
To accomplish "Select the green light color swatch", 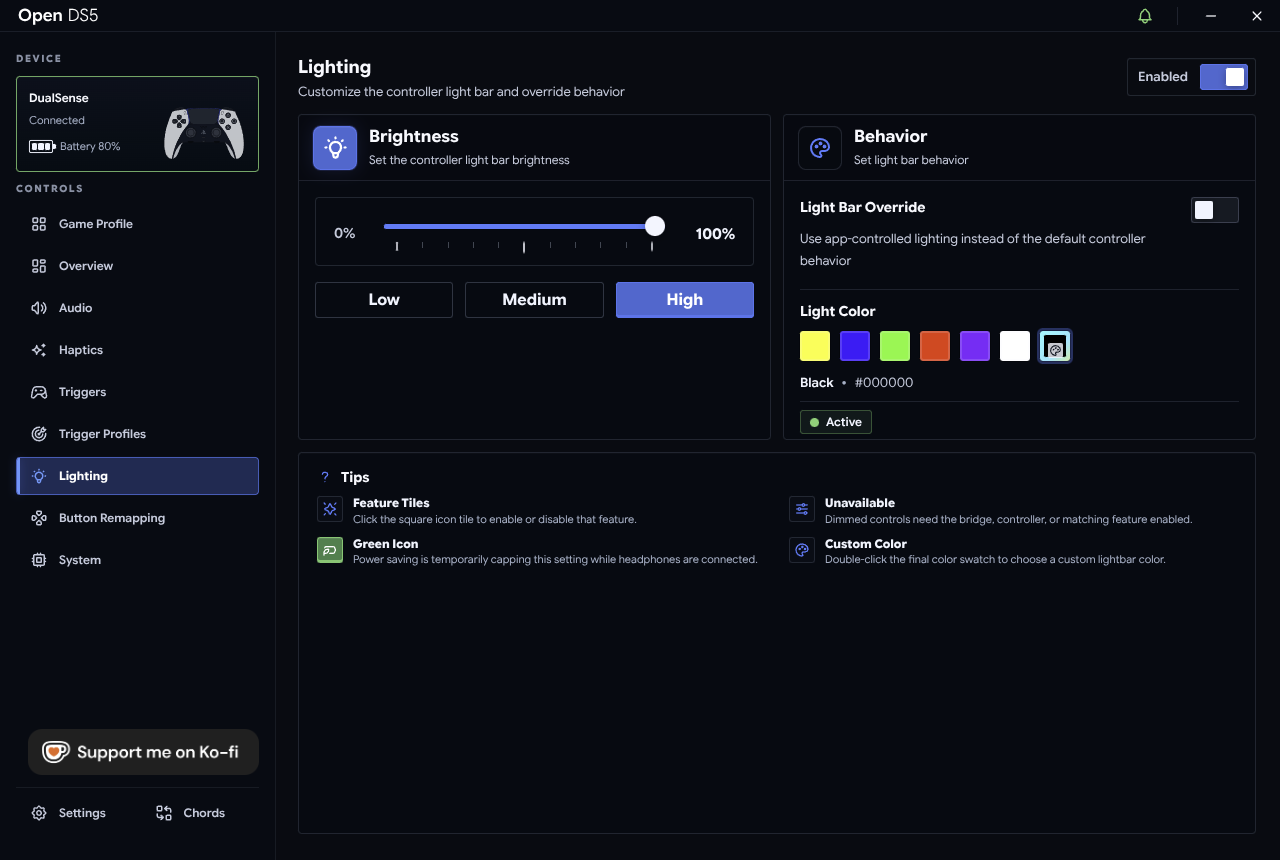I will pyautogui.click(x=895, y=346).
